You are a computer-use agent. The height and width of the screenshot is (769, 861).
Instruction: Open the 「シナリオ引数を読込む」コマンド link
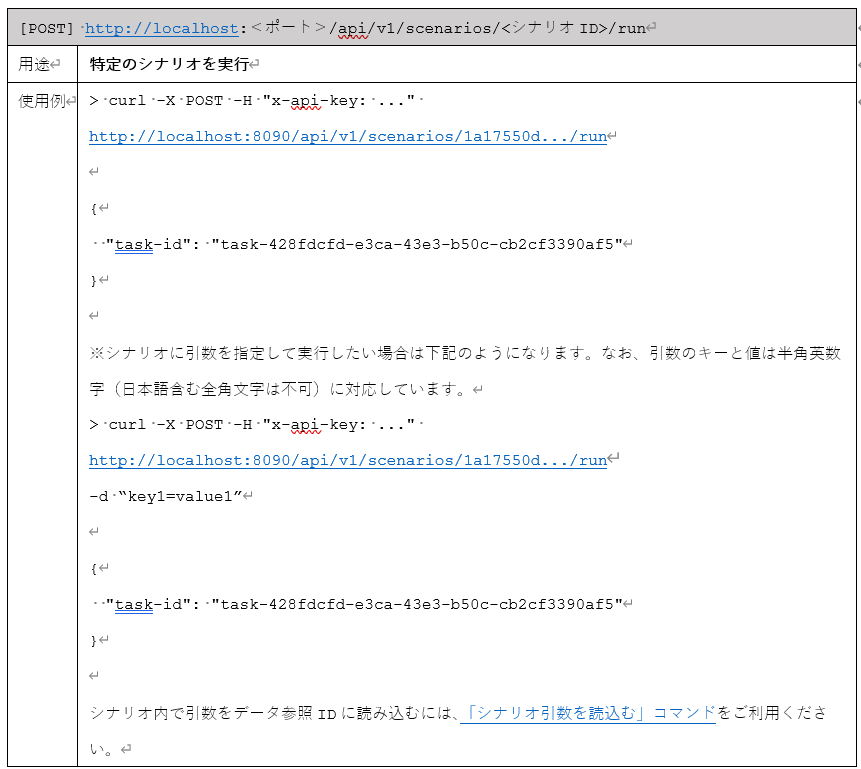[588, 713]
